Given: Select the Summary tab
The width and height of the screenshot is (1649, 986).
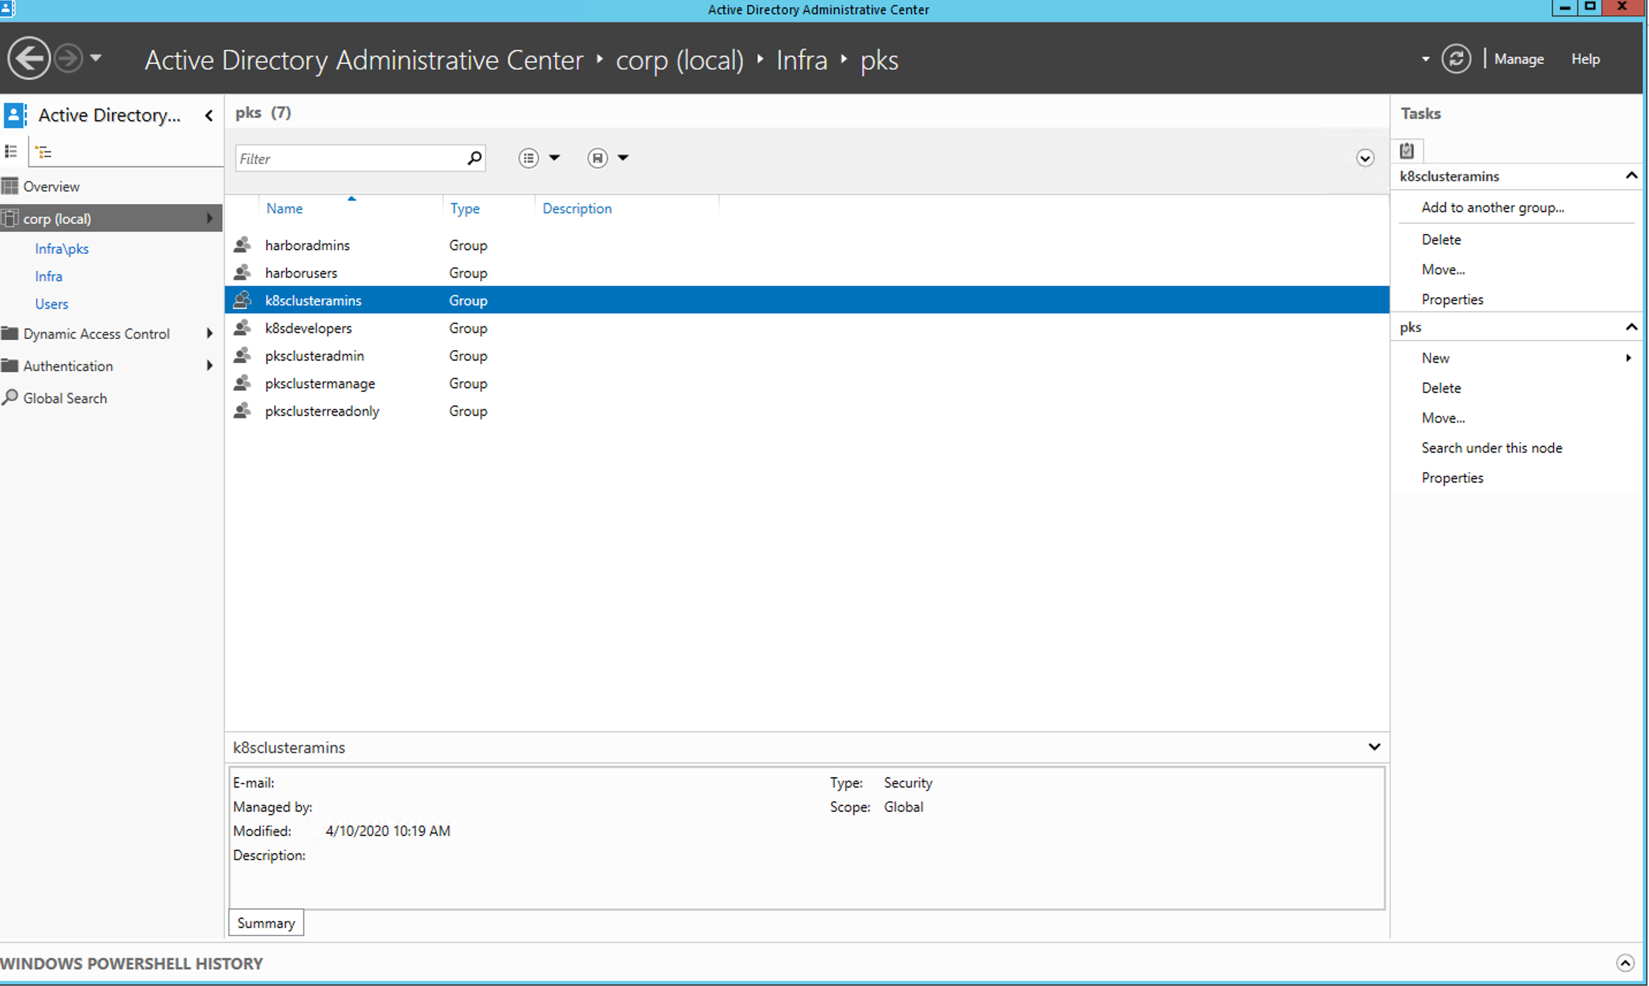Looking at the screenshot, I should click(266, 923).
